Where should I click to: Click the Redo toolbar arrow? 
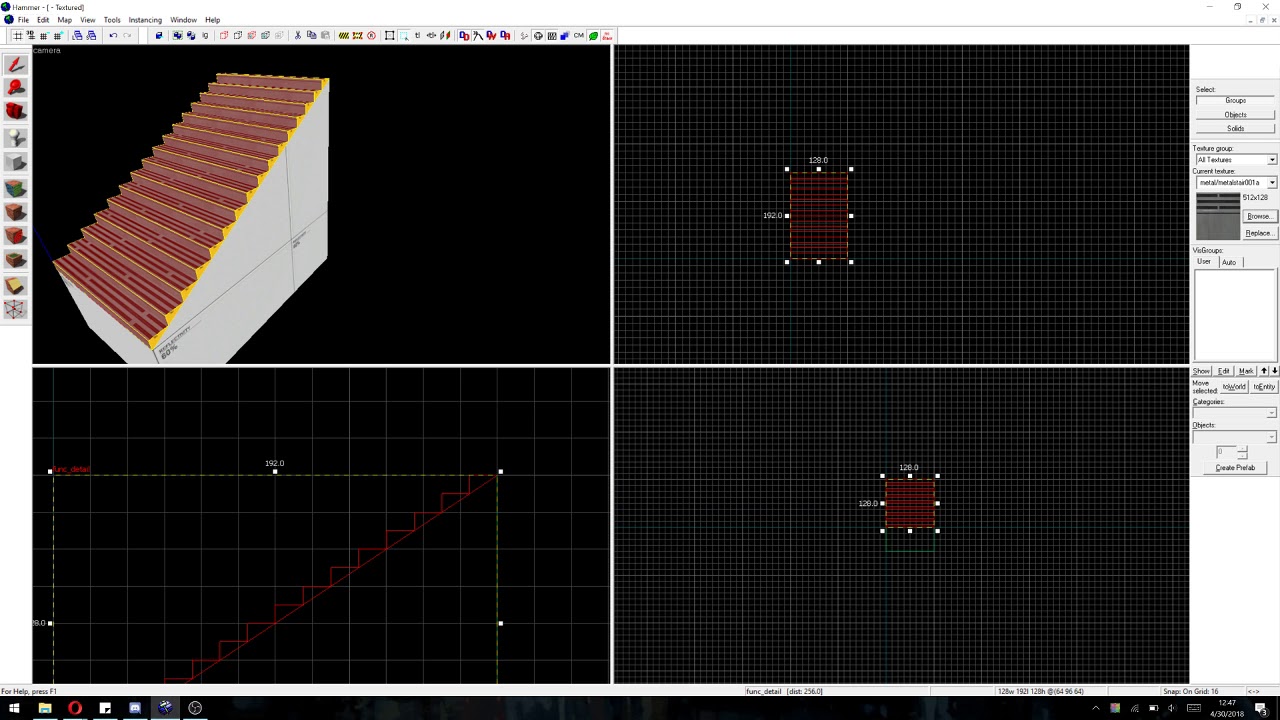(127, 35)
